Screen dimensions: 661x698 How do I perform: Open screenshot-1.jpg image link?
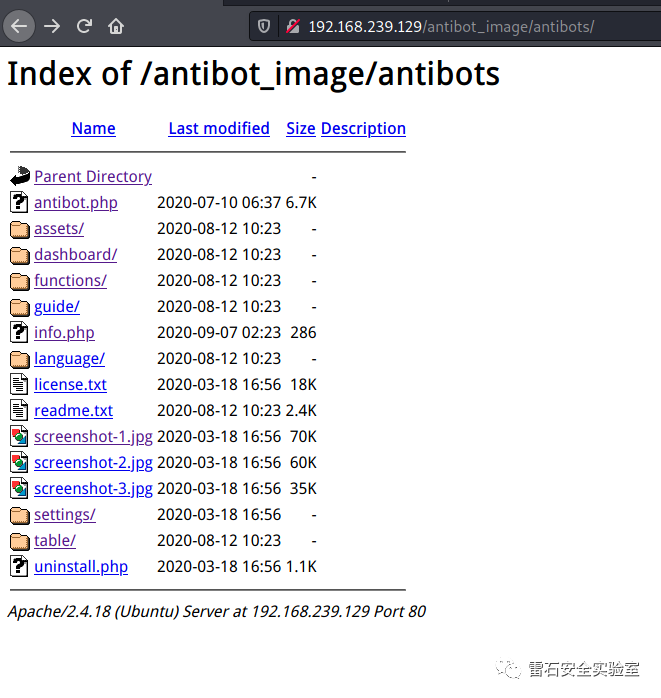click(x=93, y=437)
